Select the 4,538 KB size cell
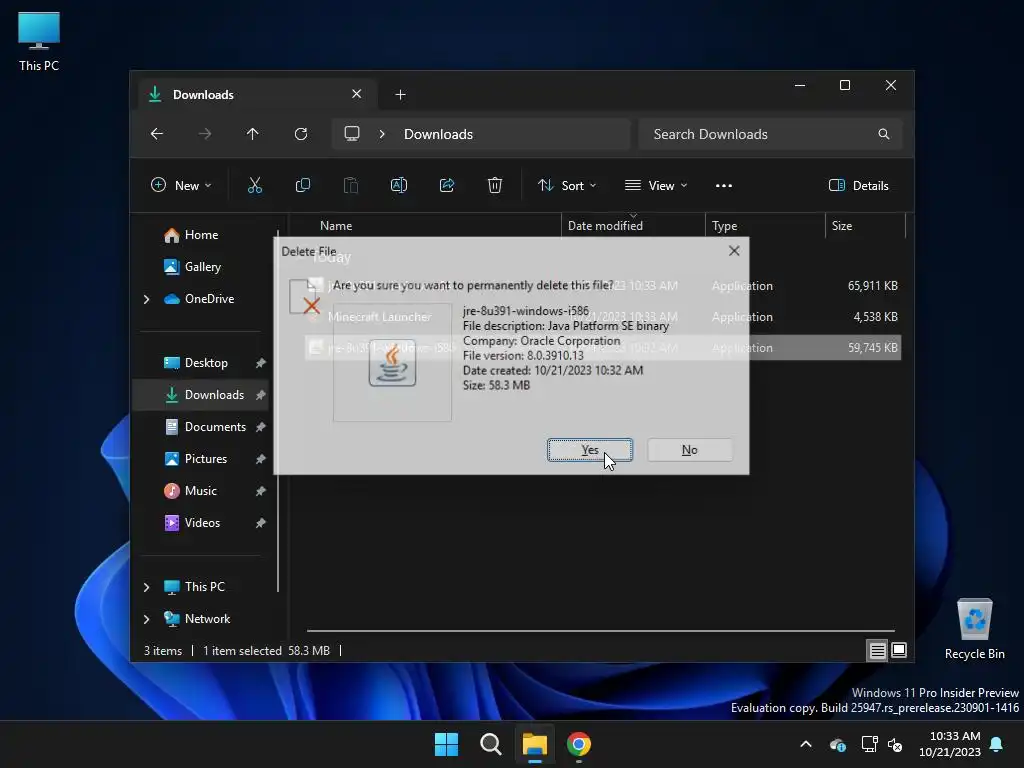Image resolution: width=1024 pixels, height=768 pixels. pos(875,317)
